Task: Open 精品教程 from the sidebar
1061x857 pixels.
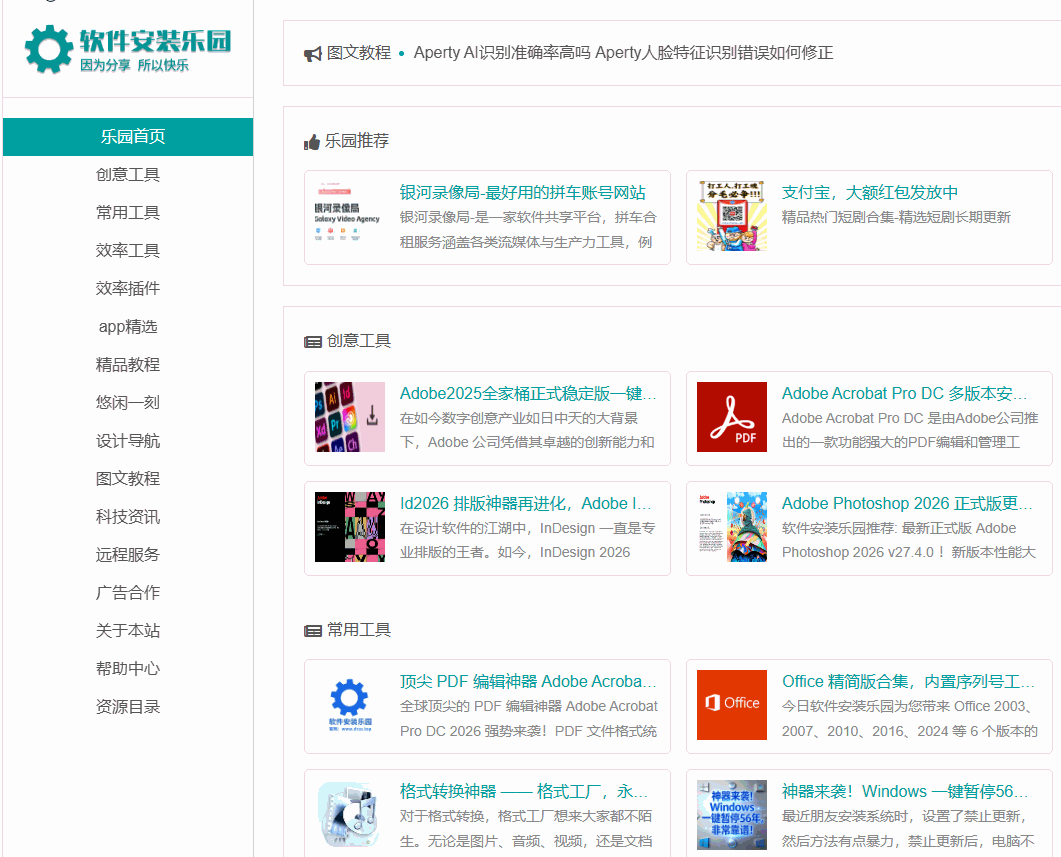Action: coord(128,365)
